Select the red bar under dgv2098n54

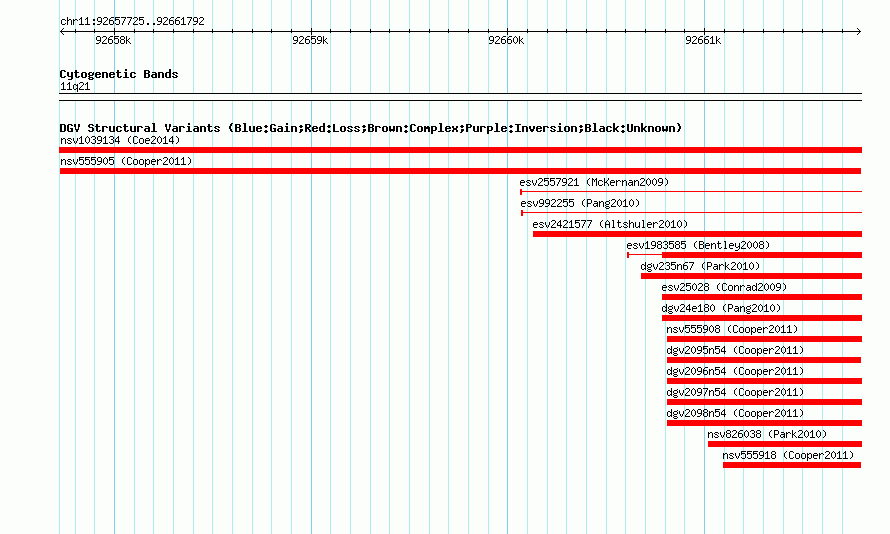[765, 423]
